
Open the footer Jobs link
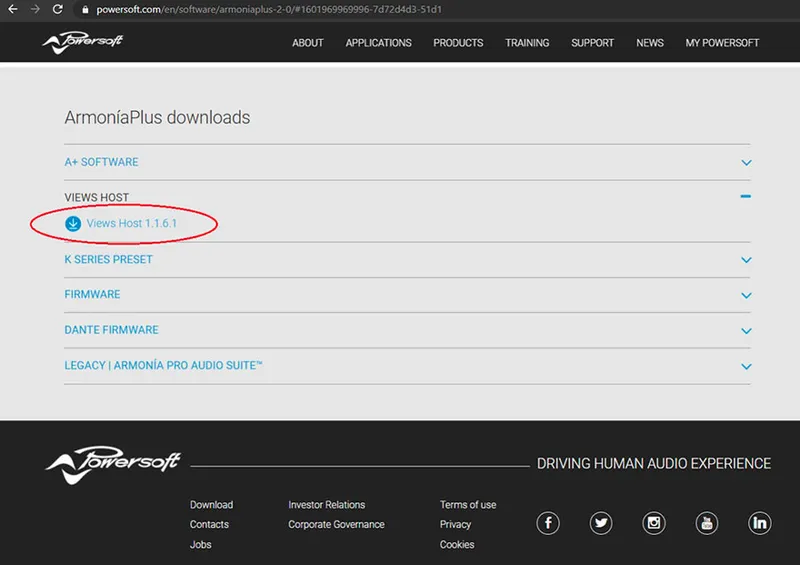[x=201, y=545]
